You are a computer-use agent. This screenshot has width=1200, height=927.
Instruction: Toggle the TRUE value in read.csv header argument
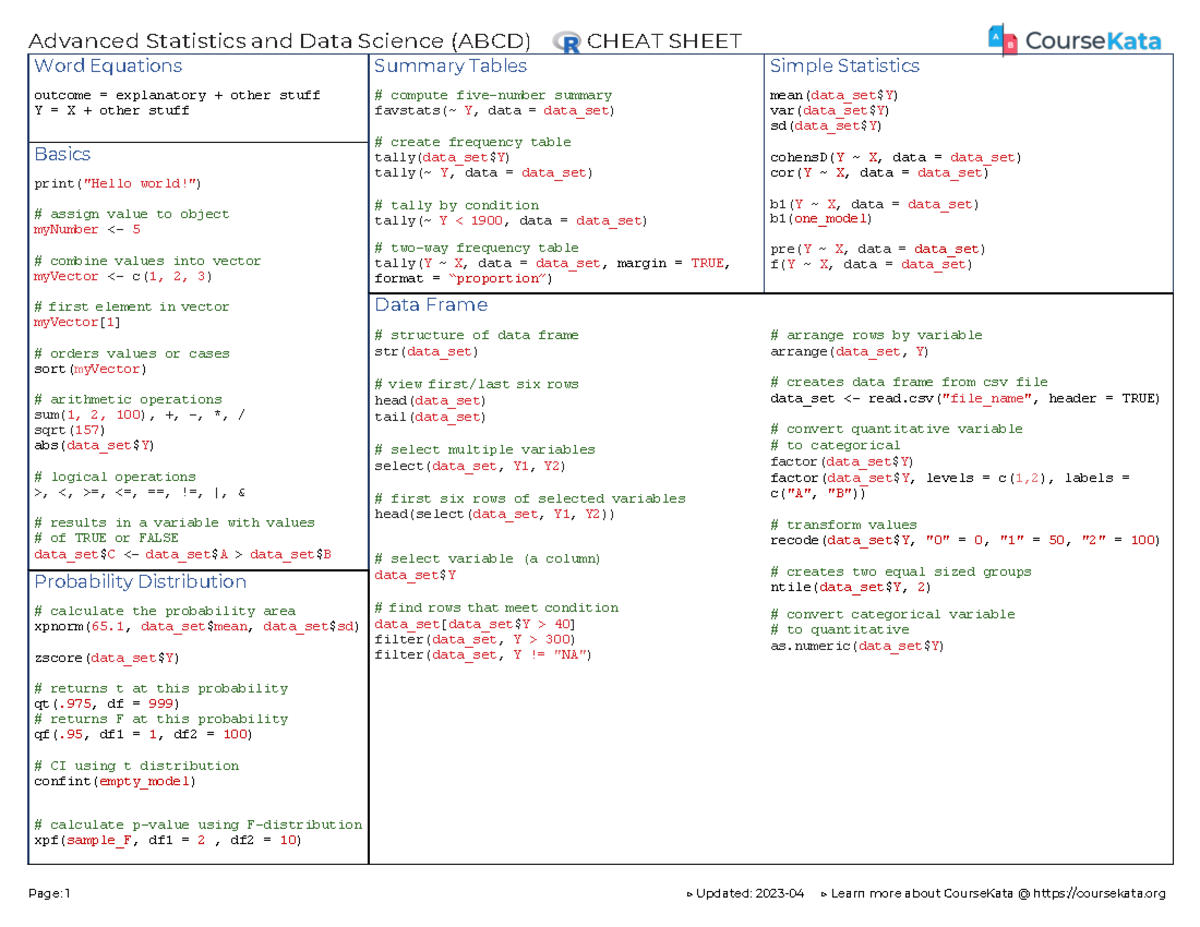pos(1135,397)
